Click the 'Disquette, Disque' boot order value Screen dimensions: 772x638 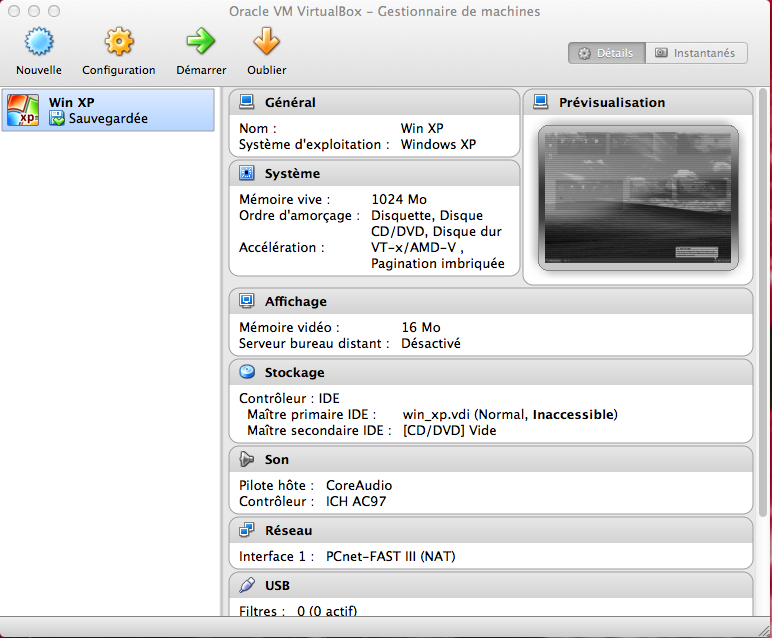pos(427,216)
